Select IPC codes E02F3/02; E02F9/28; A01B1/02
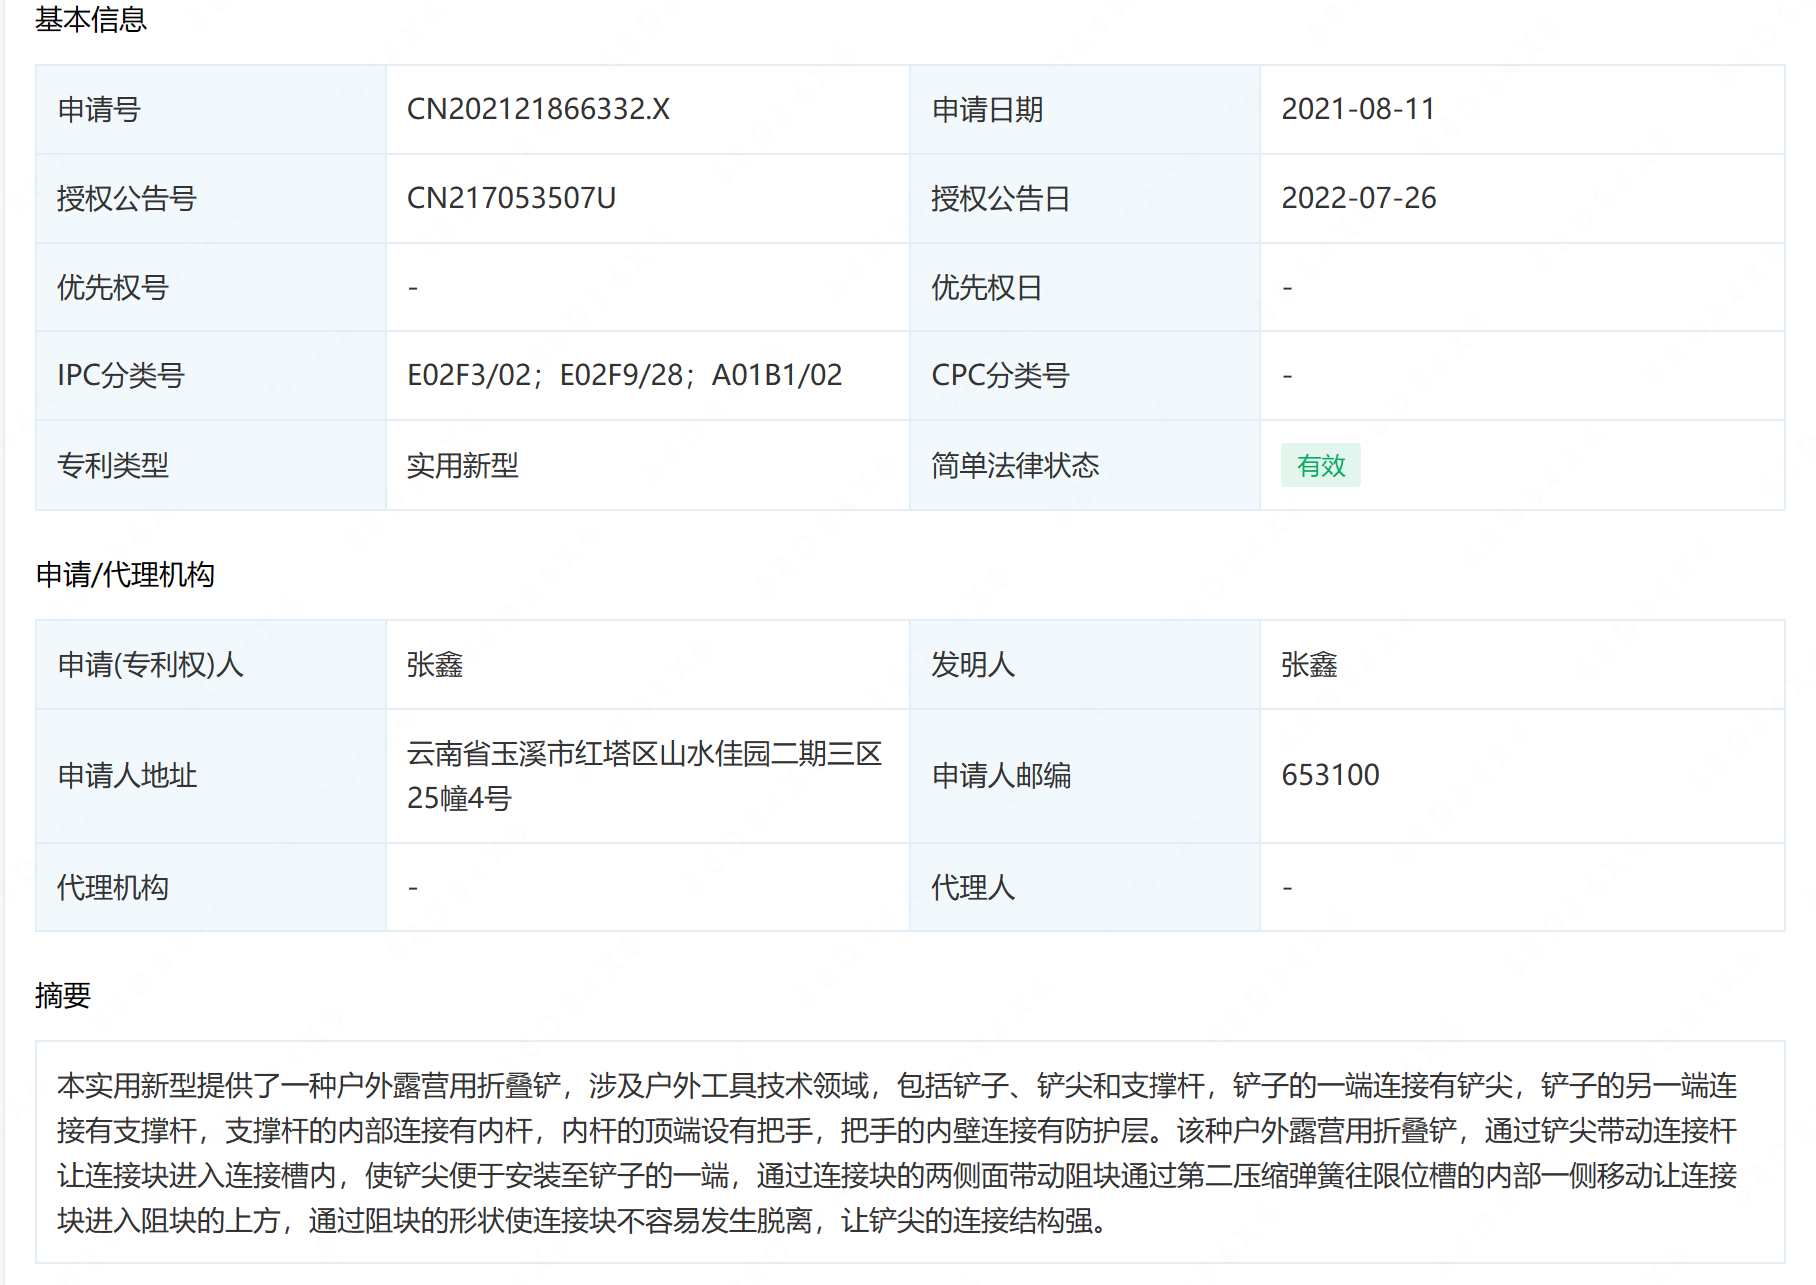 (x=624, y=375)
